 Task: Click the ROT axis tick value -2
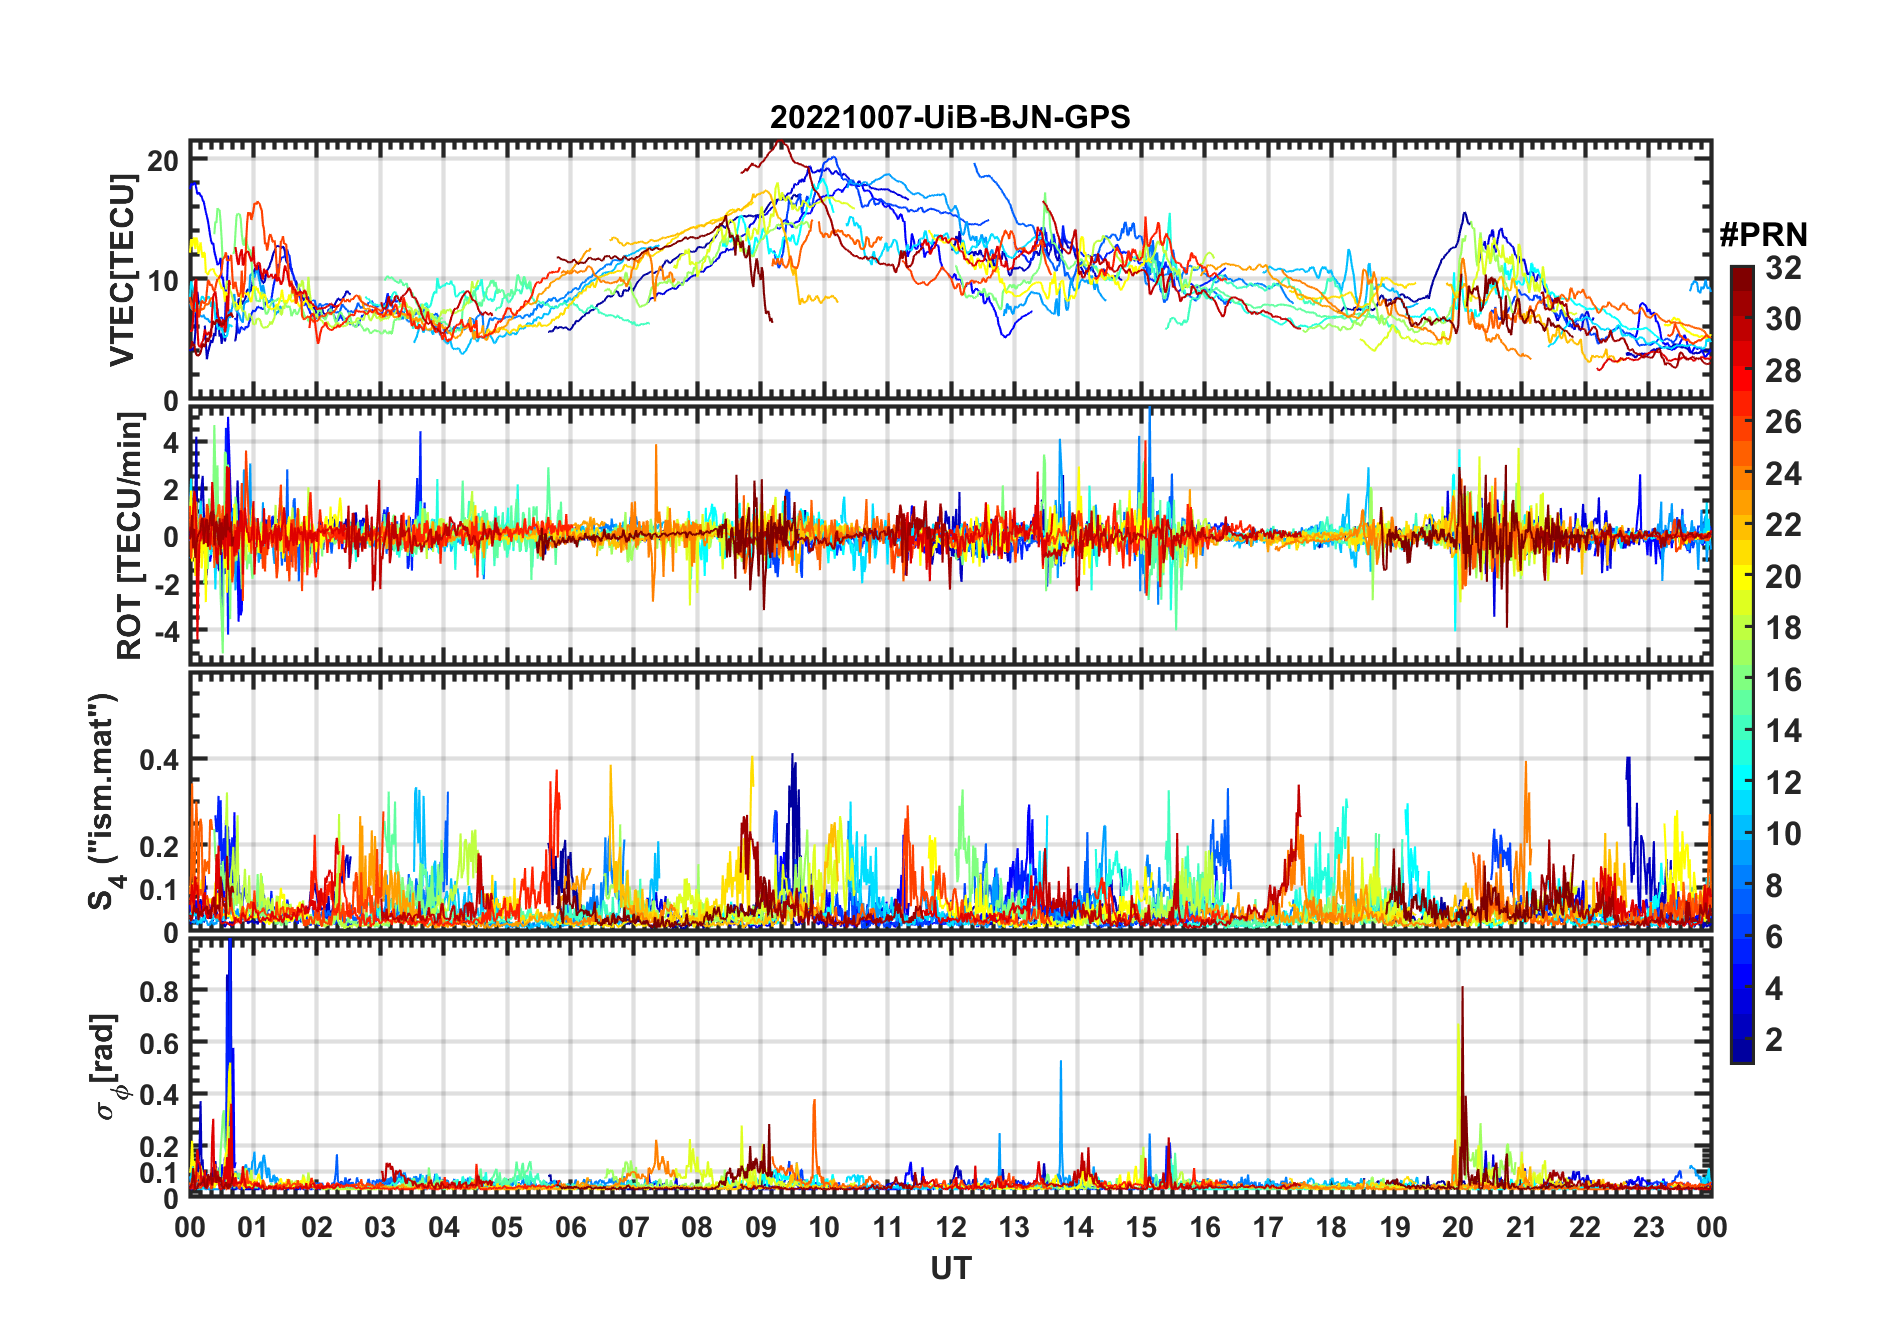pos(166,585)
